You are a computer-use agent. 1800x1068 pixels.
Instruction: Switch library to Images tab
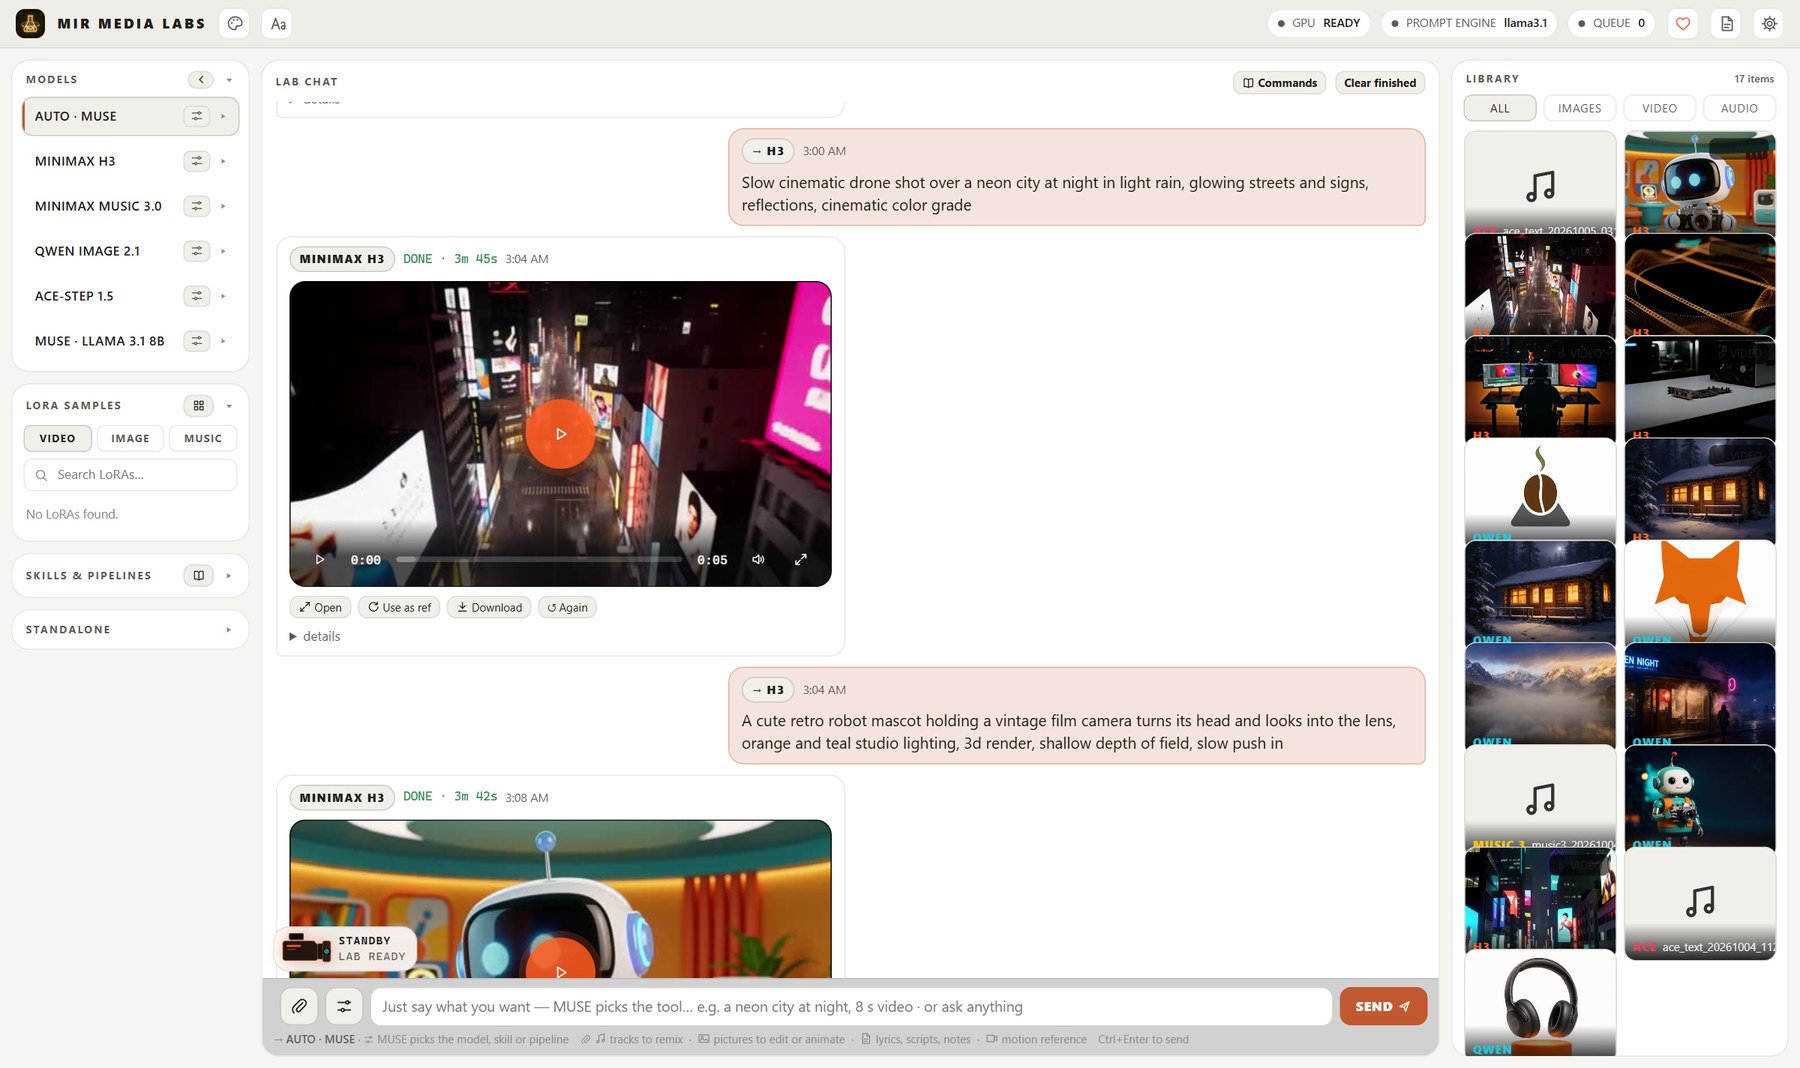(x=1580, y=108)
